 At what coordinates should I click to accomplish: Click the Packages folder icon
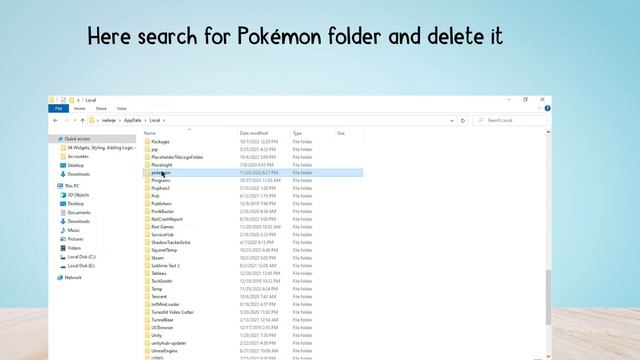click(x=147, y=142)
